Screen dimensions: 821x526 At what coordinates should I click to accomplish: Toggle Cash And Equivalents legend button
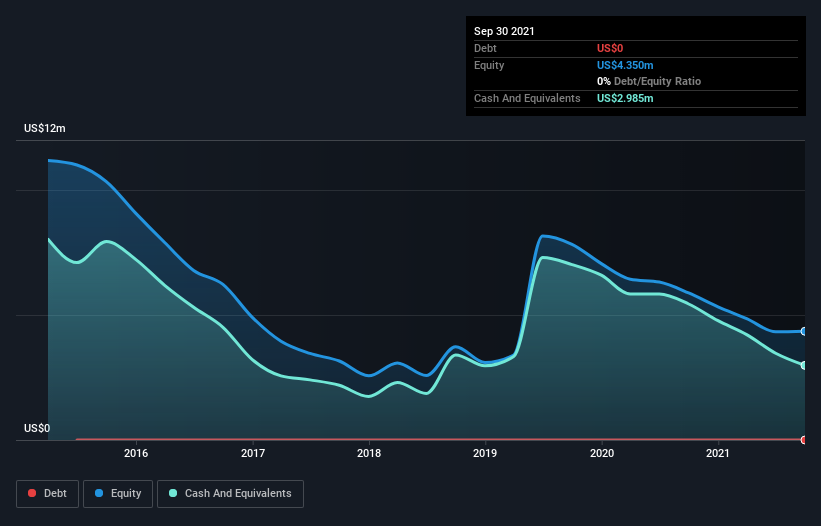click(230, 494)
